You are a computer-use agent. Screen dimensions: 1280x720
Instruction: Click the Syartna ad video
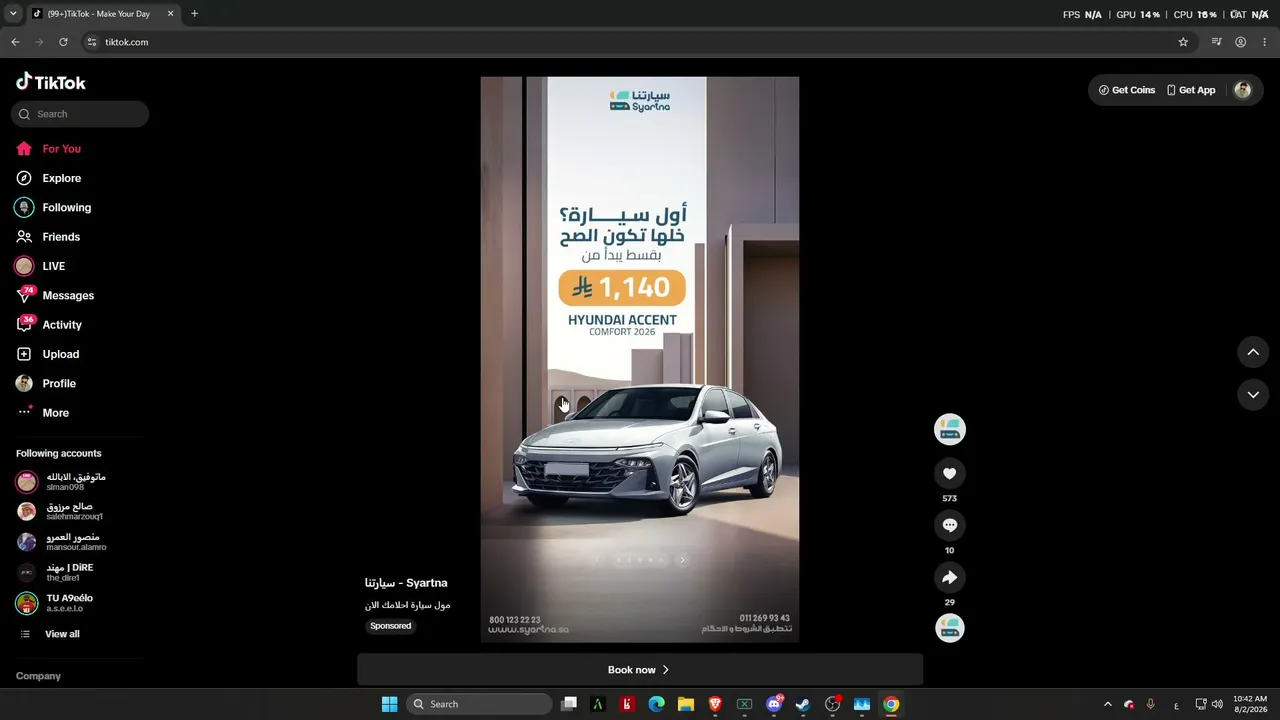(640, 359)
